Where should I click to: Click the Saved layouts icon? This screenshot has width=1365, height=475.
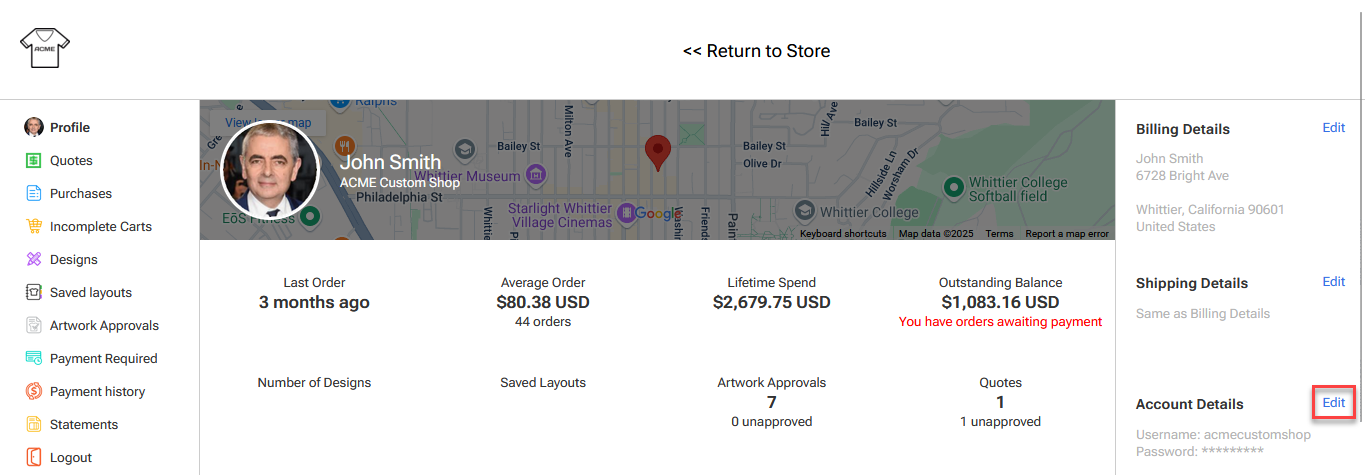pyautogui.click(x=34, y=293)
